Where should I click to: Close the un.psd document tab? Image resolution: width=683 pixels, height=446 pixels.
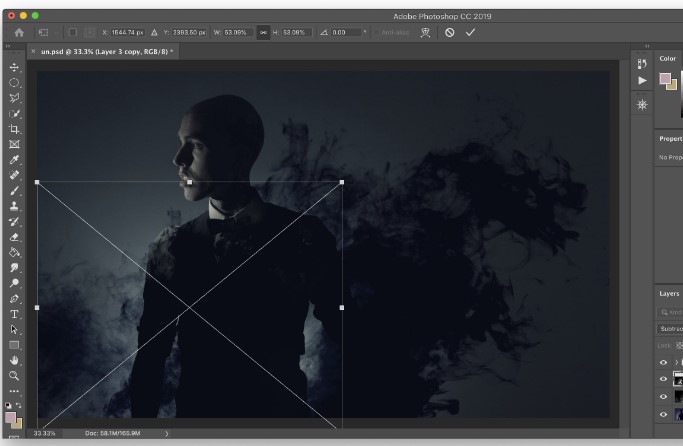[x=33, y=51]
